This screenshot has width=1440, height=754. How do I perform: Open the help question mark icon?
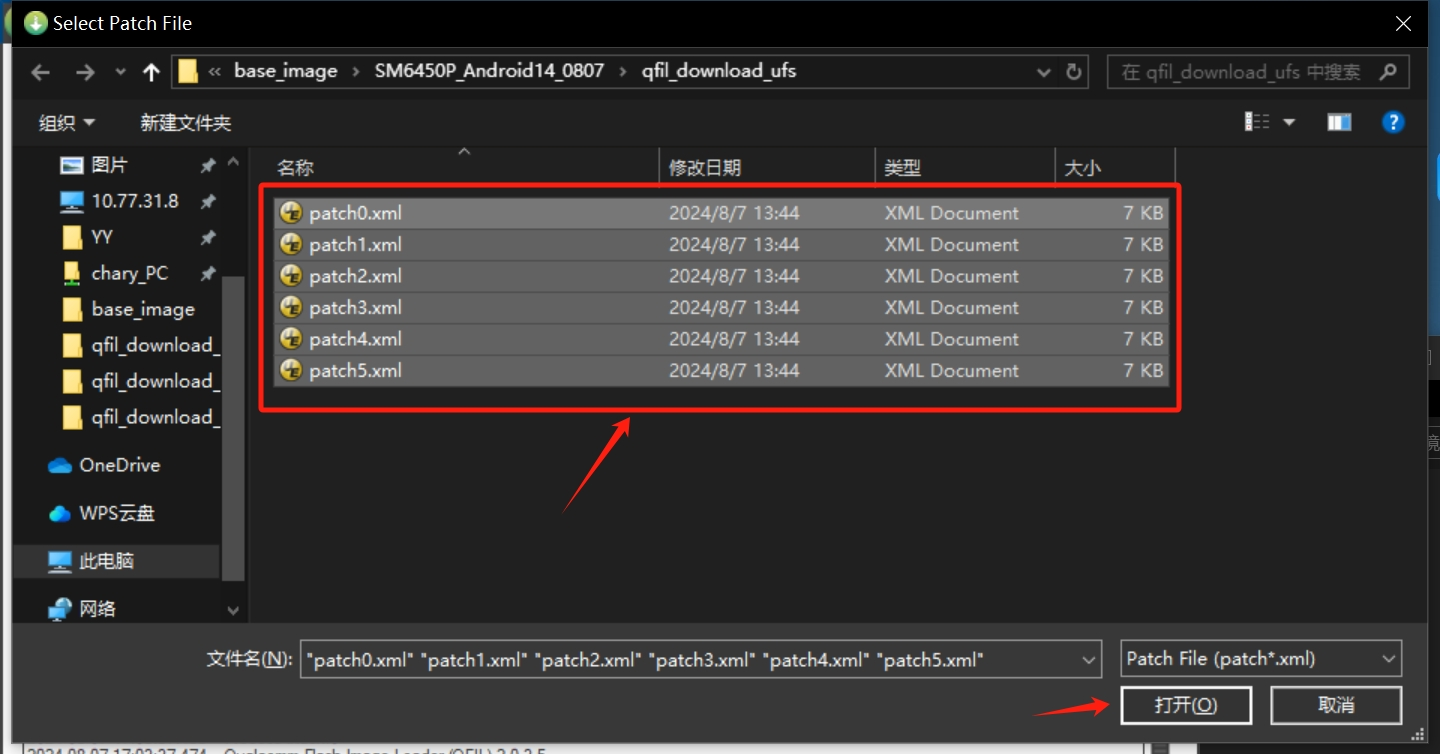click(x=1392, y=122)
